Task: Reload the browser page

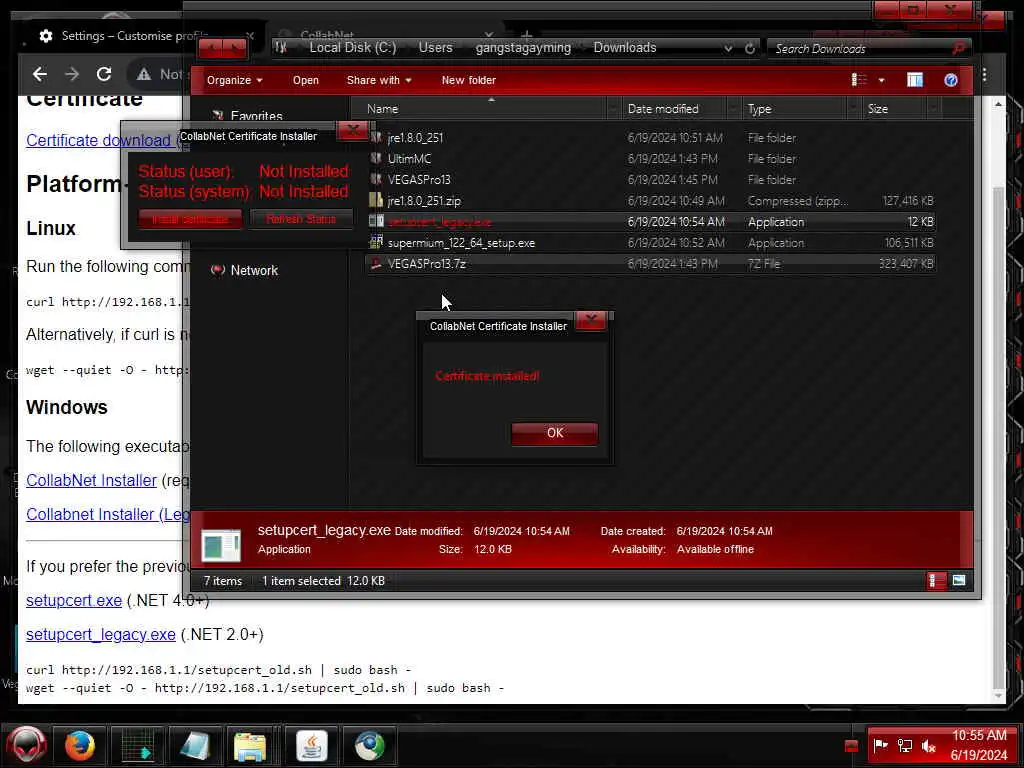Action: (x=104, y=74)
